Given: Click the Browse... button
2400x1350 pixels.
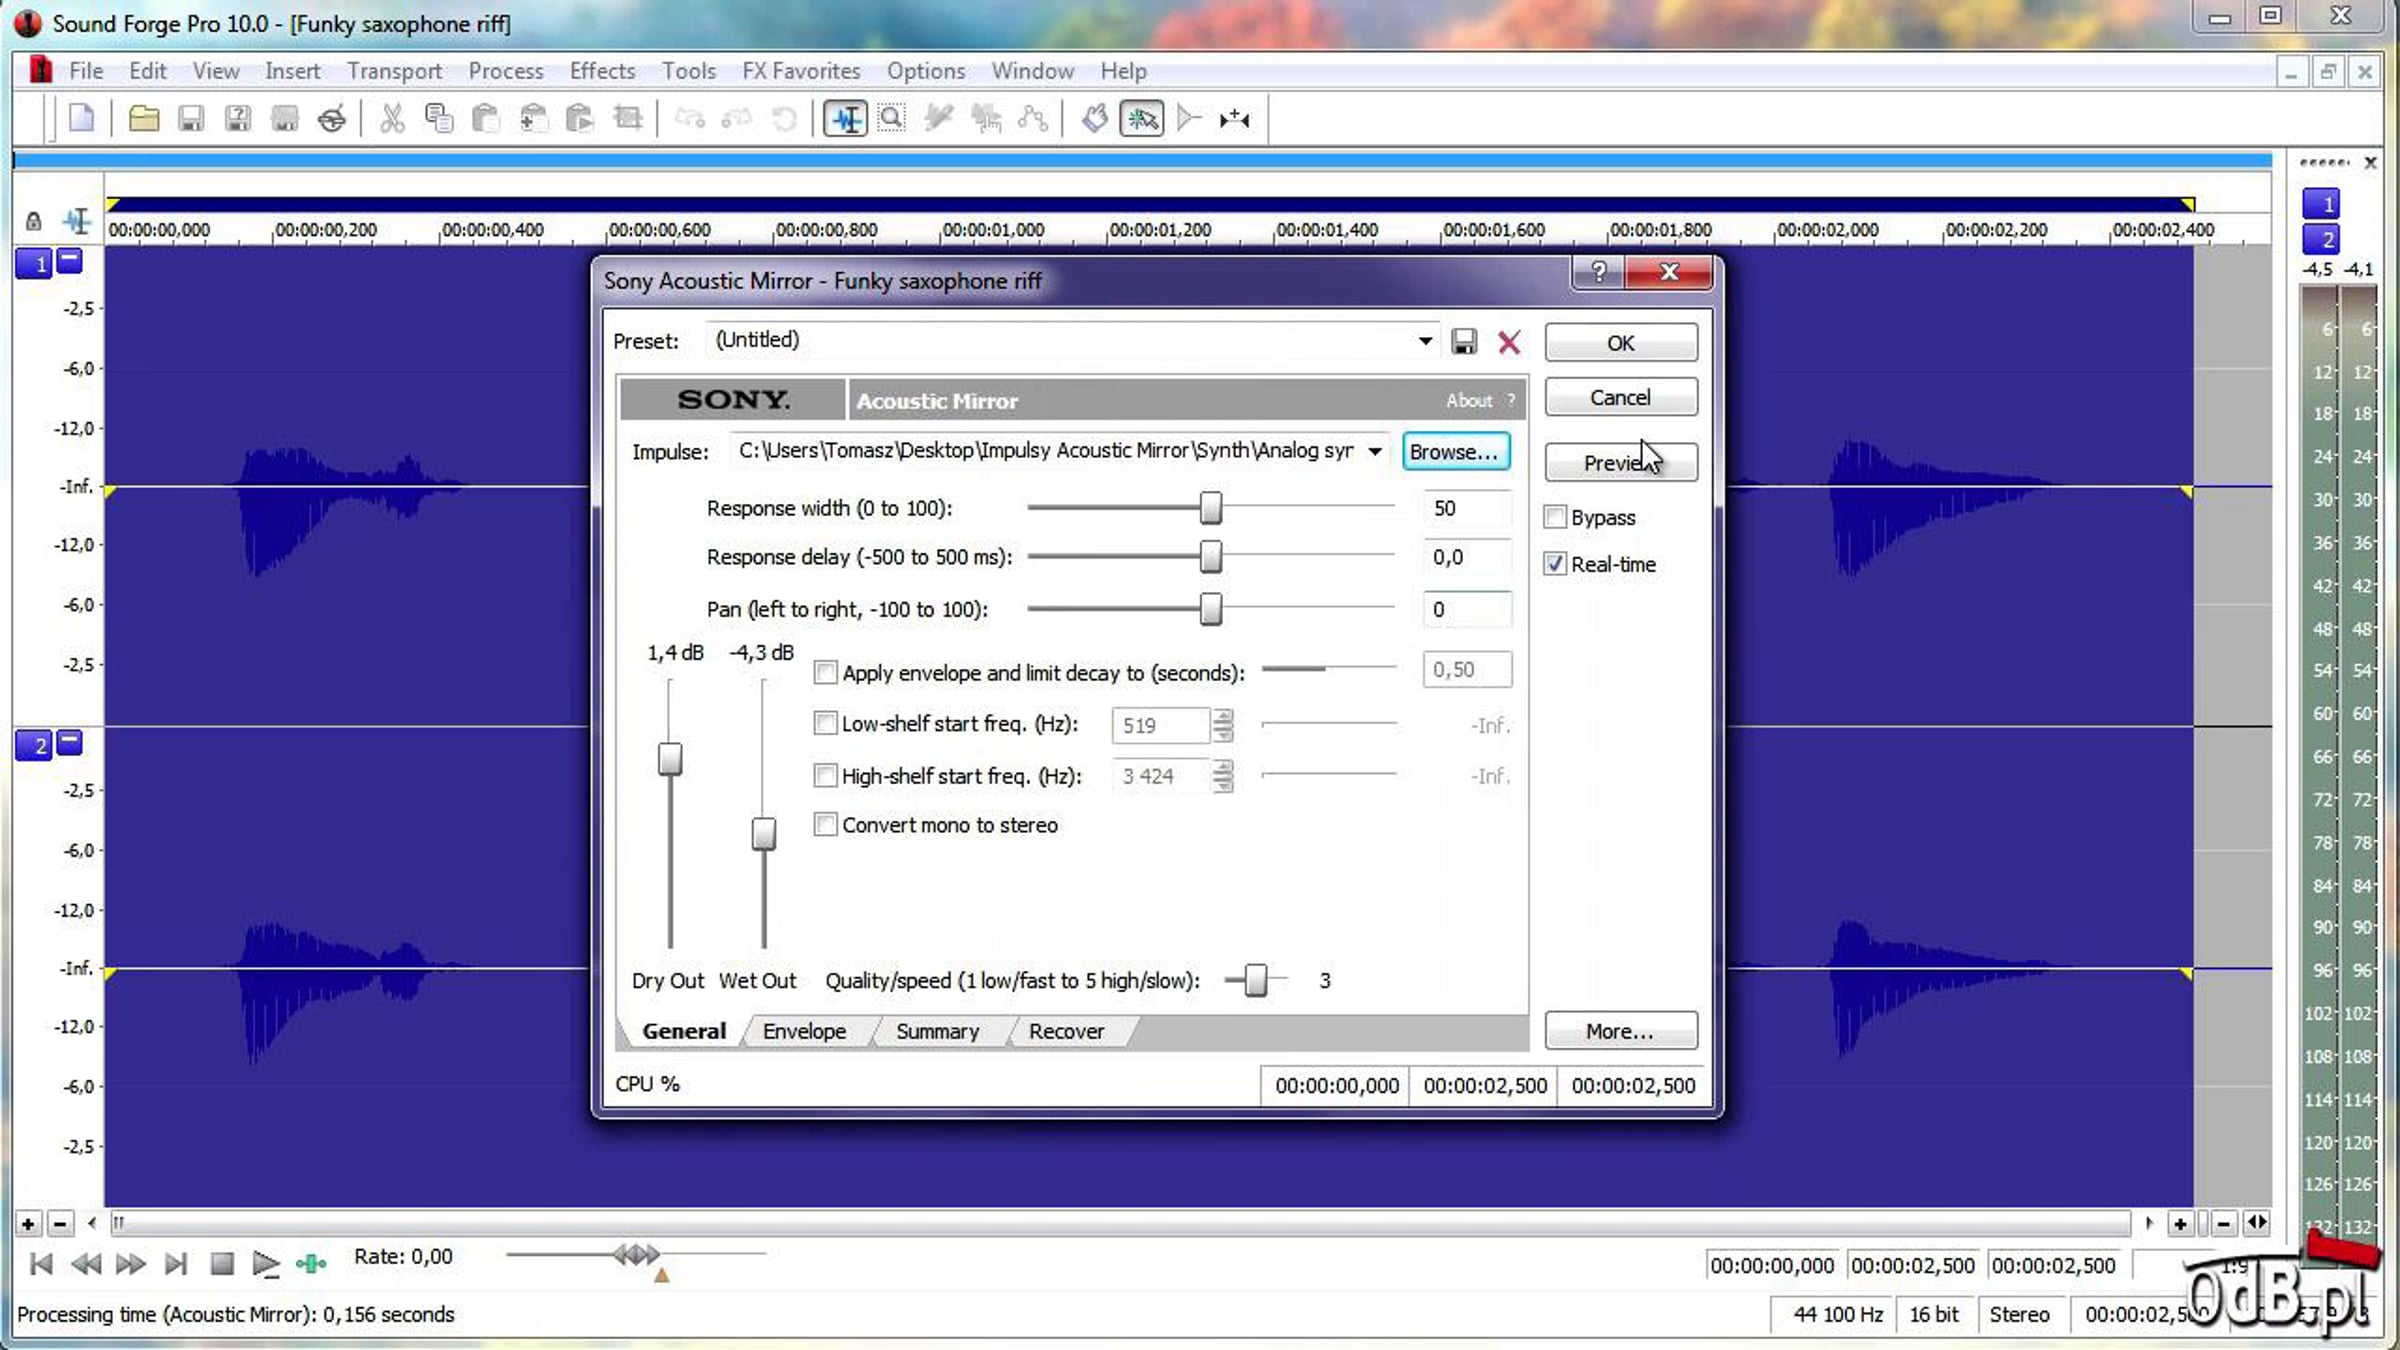Looking at the screenshot, I should [x=1455, y=451].
